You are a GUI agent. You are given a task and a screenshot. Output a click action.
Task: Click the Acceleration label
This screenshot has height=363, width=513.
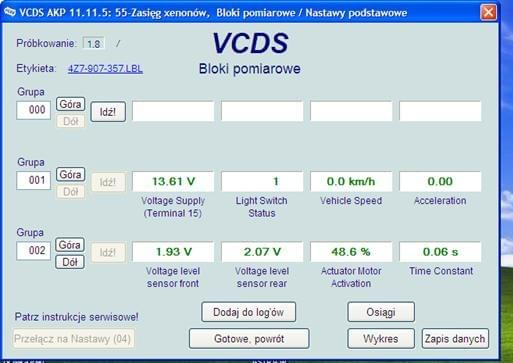440,201
